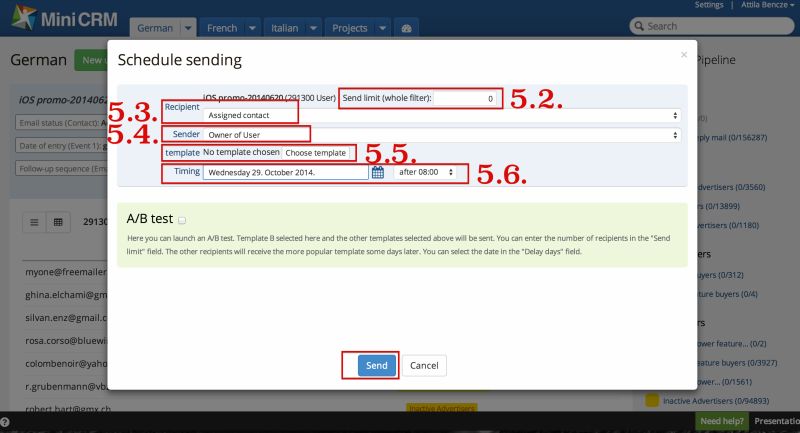Click the Search box
800x433 pixels.
click(x=712, y=26)
